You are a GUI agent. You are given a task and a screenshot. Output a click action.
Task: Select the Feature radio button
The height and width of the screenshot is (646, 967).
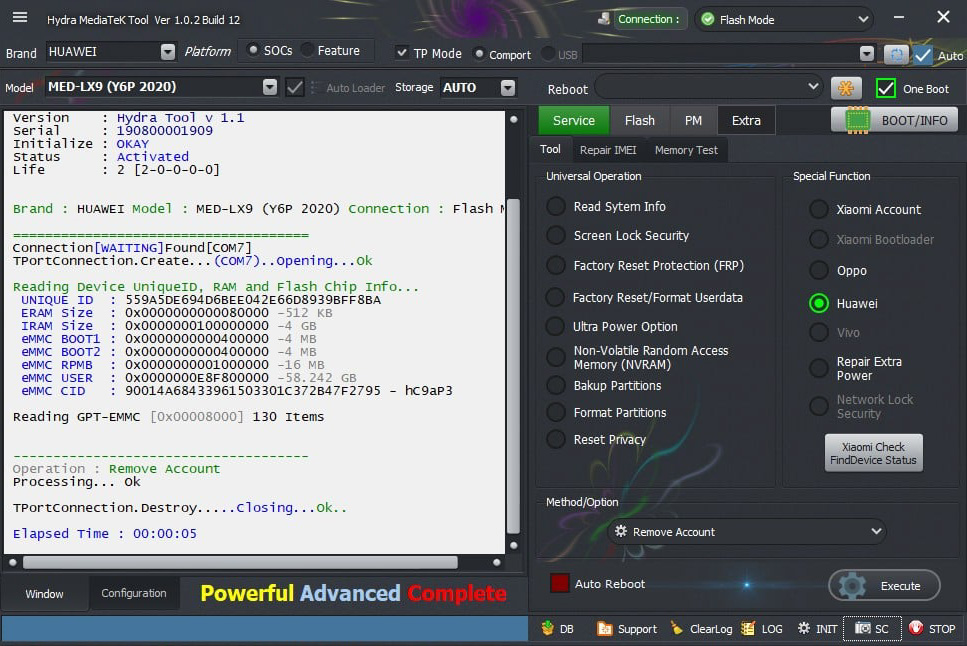click(x=307, y=50)
